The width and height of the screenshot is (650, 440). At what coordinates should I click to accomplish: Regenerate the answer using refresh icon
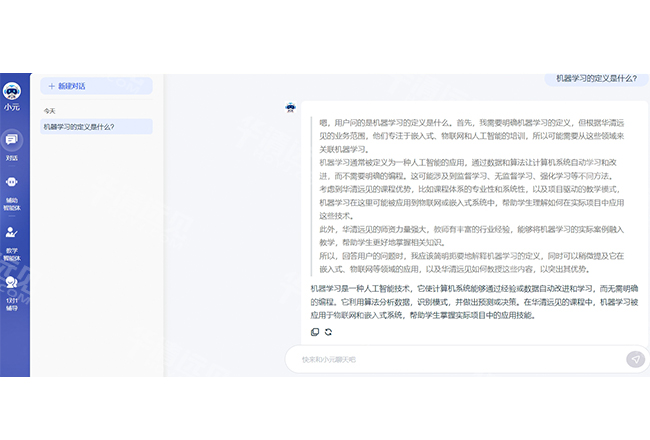[328, 332]
